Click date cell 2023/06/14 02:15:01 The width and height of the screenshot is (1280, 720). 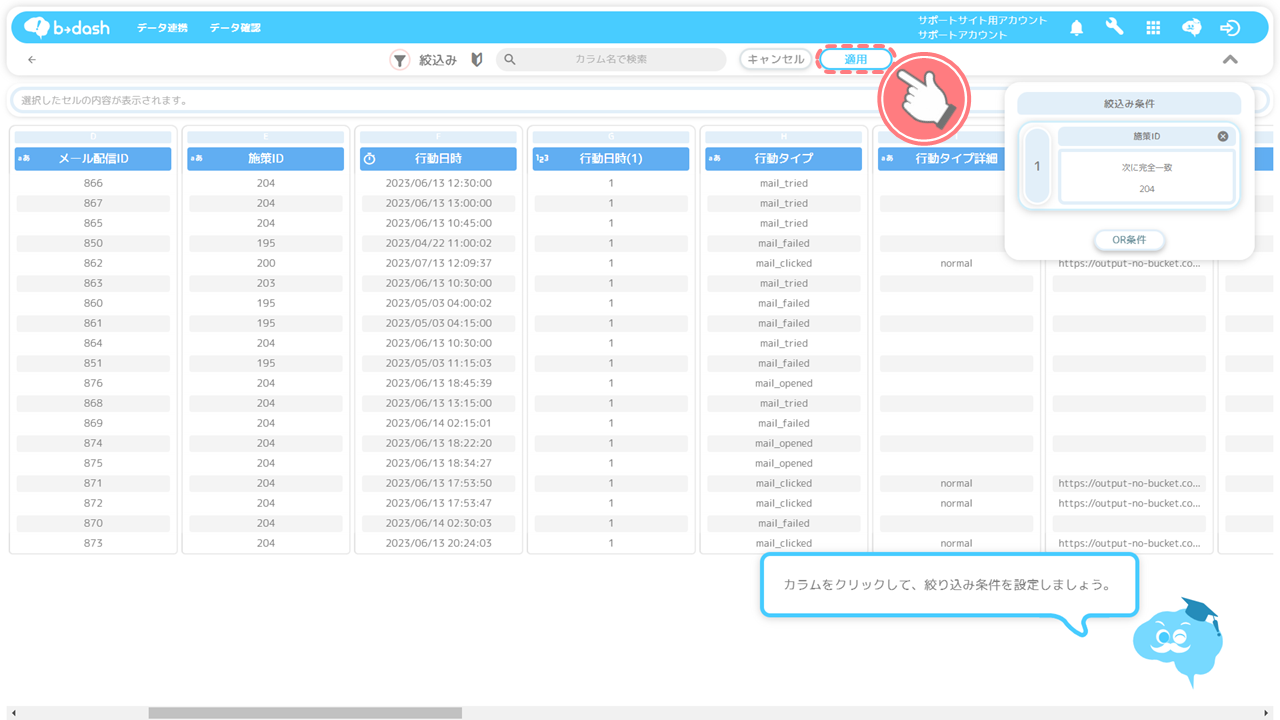438,424
